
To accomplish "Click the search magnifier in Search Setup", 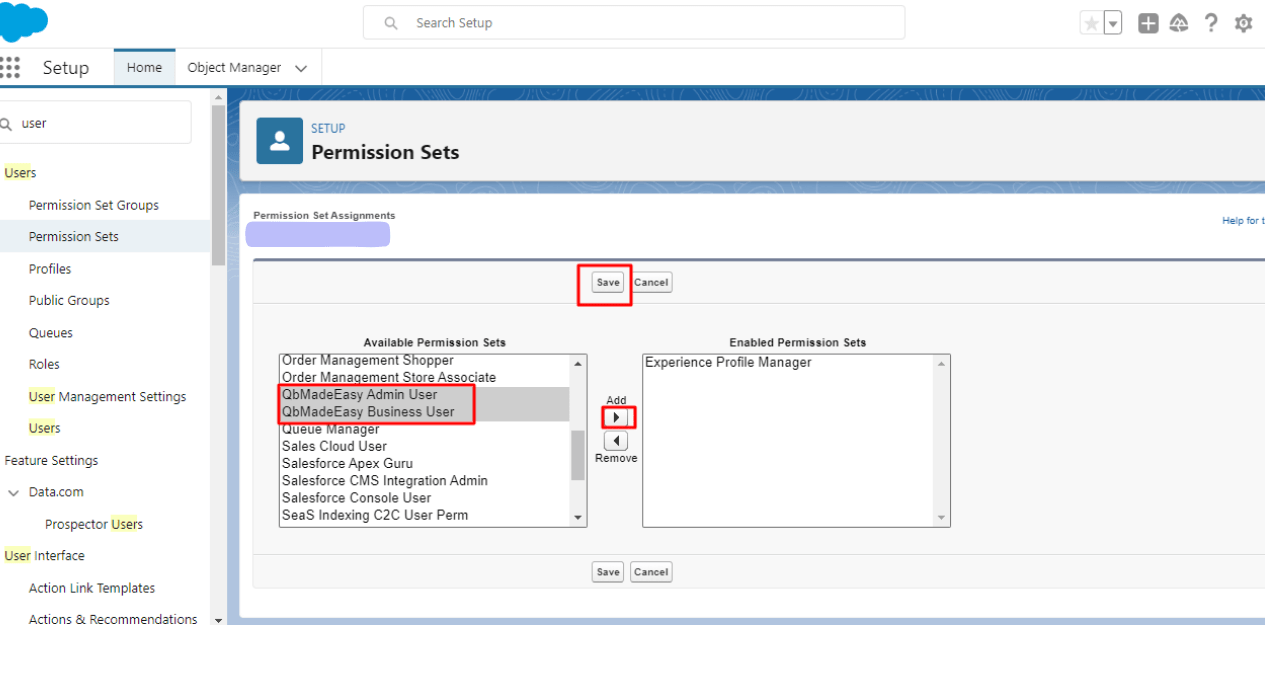I will click(x=391, y=23).
